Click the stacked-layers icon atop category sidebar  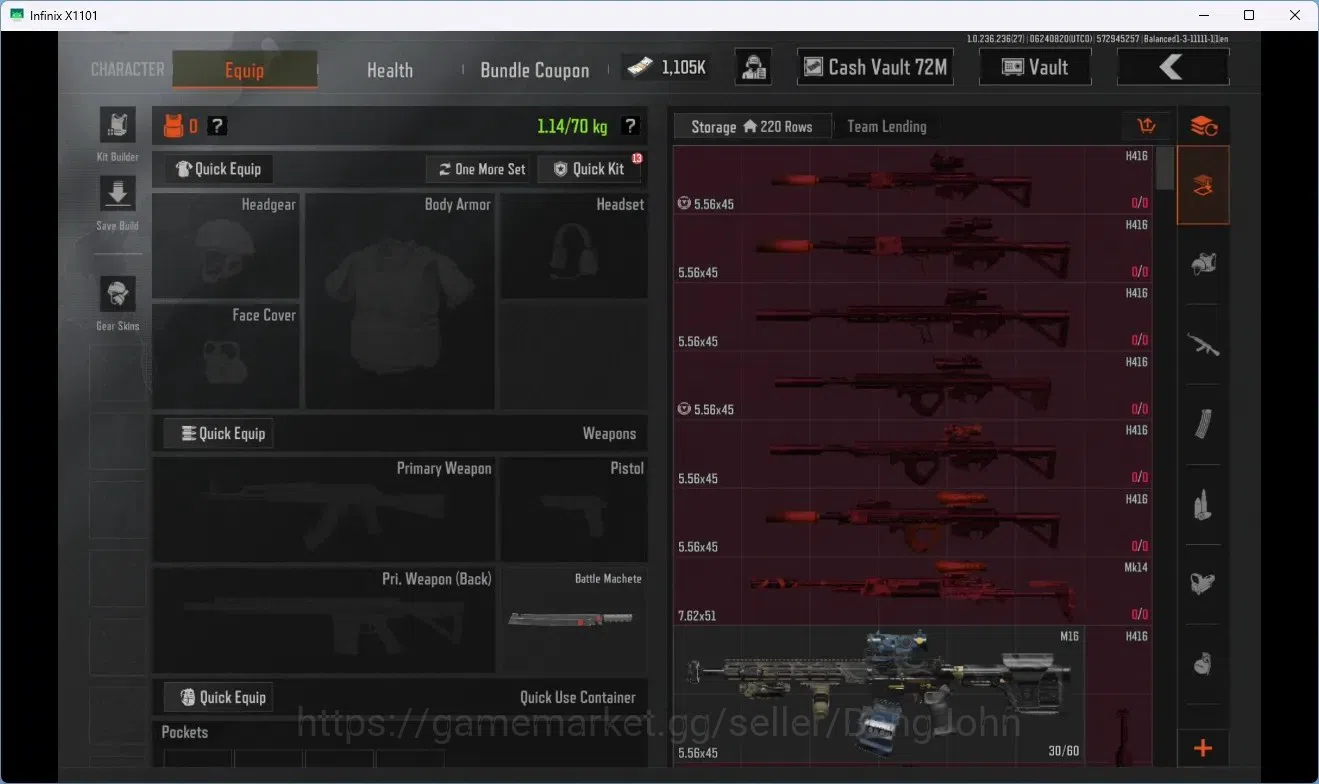pyautogui.click(x=1203, y=126)
